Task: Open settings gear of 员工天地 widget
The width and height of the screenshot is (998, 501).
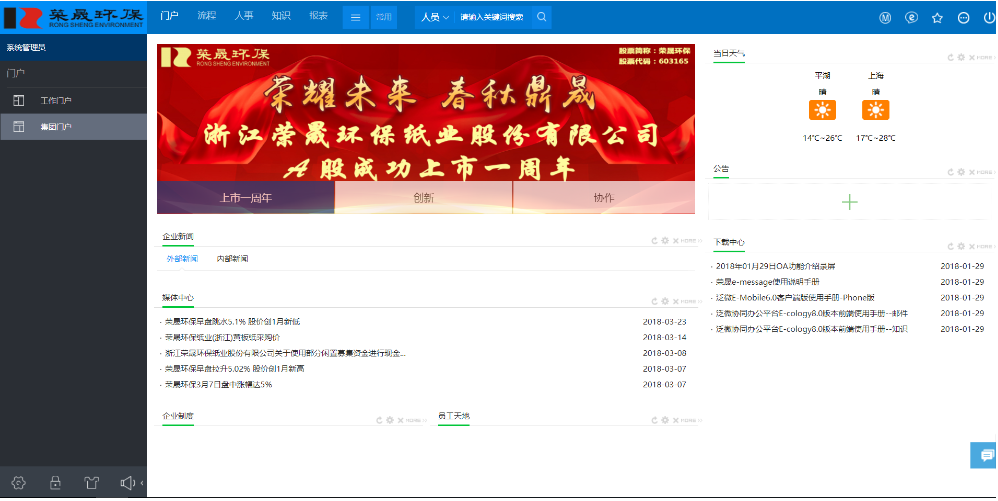Action: 665,420
